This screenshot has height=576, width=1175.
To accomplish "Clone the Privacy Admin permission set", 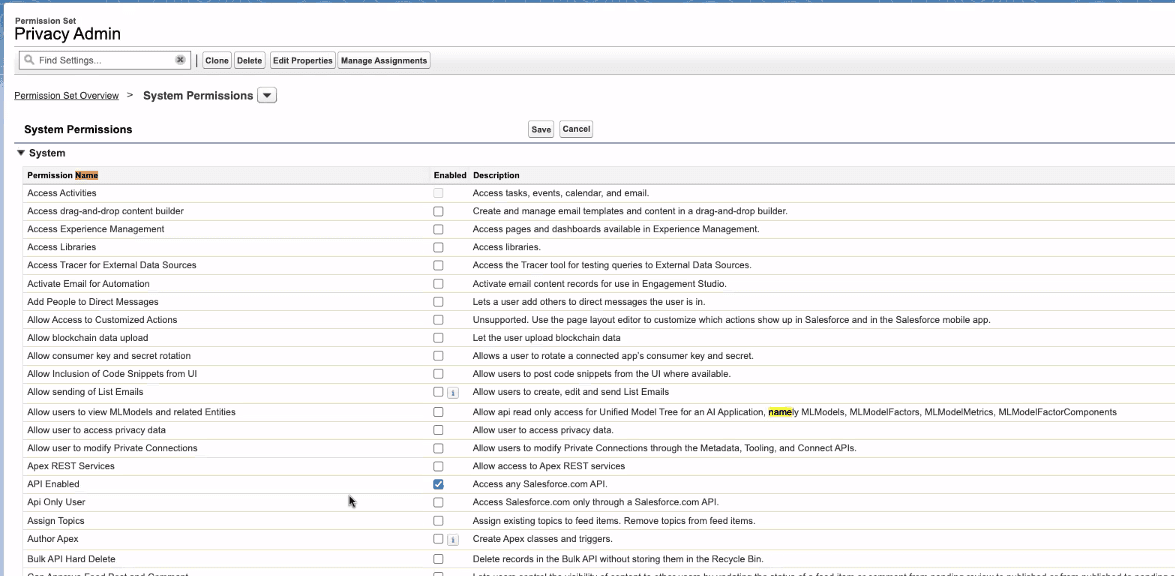I will click(x=217, y=60).
